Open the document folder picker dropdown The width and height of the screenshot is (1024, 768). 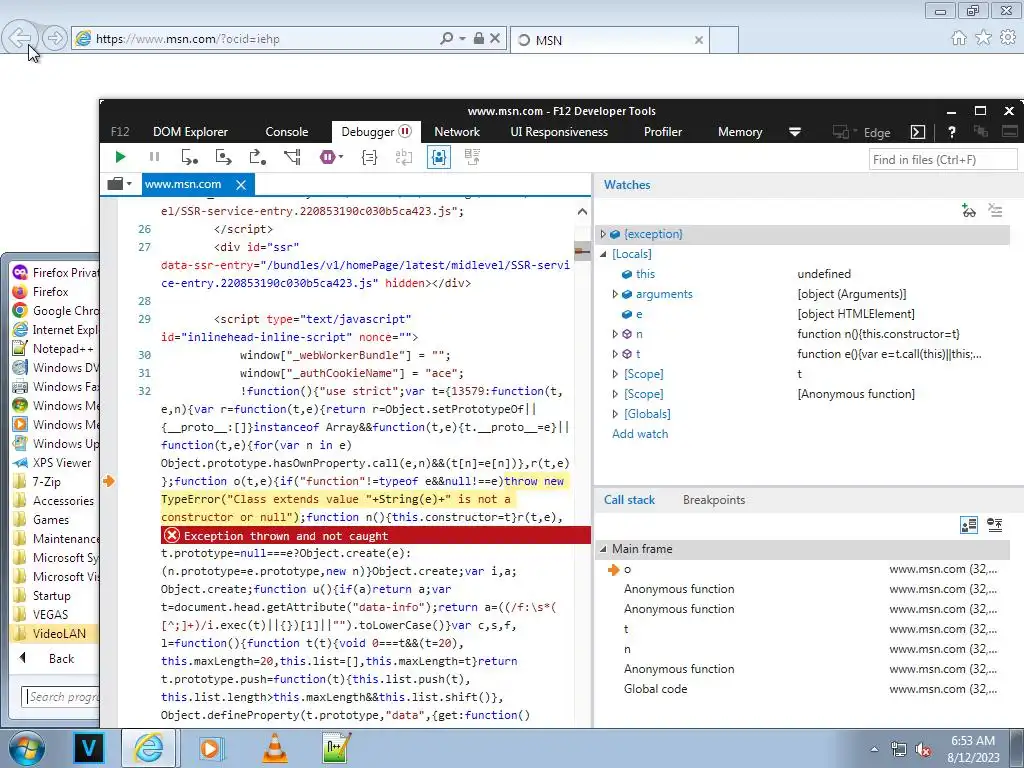(x=120, y=184)
